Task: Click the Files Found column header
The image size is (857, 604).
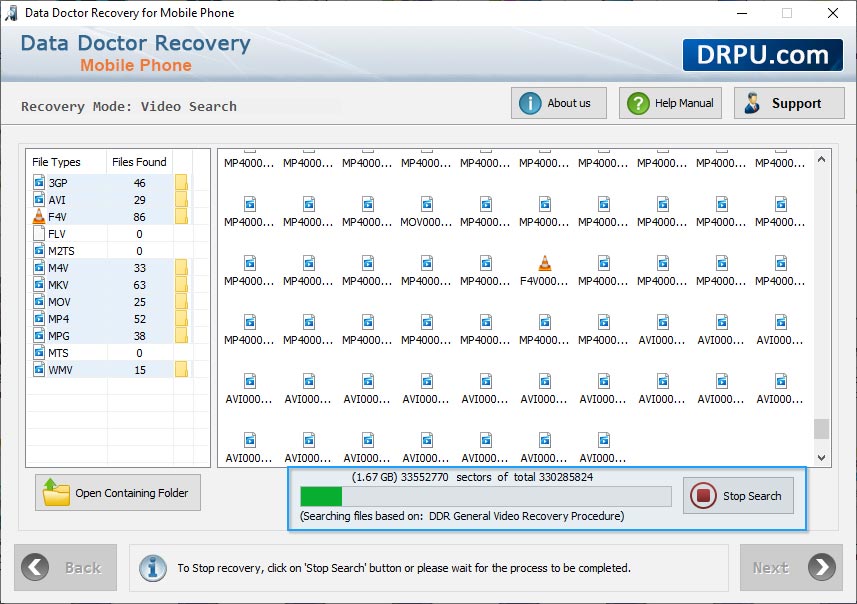Action: point(139,162)
